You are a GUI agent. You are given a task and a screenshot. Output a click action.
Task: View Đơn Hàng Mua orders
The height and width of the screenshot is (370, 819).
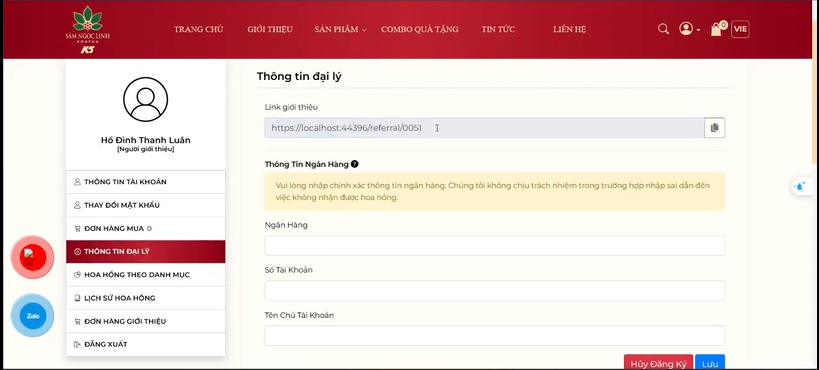pos(146,228)
